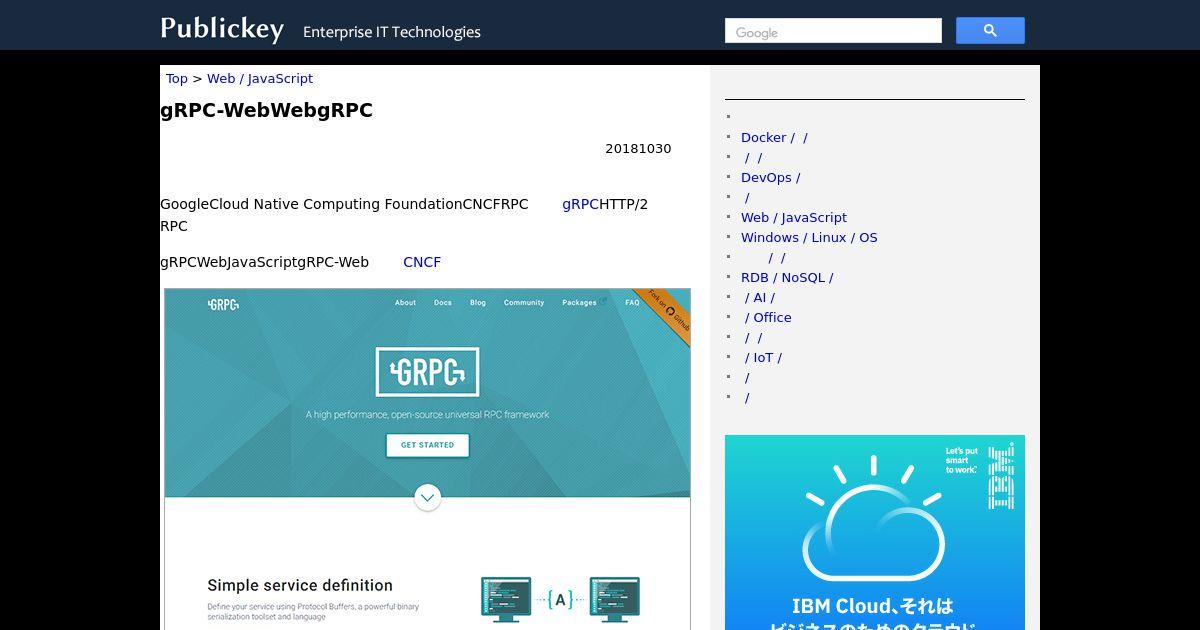Click the blue search magnifier button
This screenshot has width=1200, height=630.
point(990,31)
